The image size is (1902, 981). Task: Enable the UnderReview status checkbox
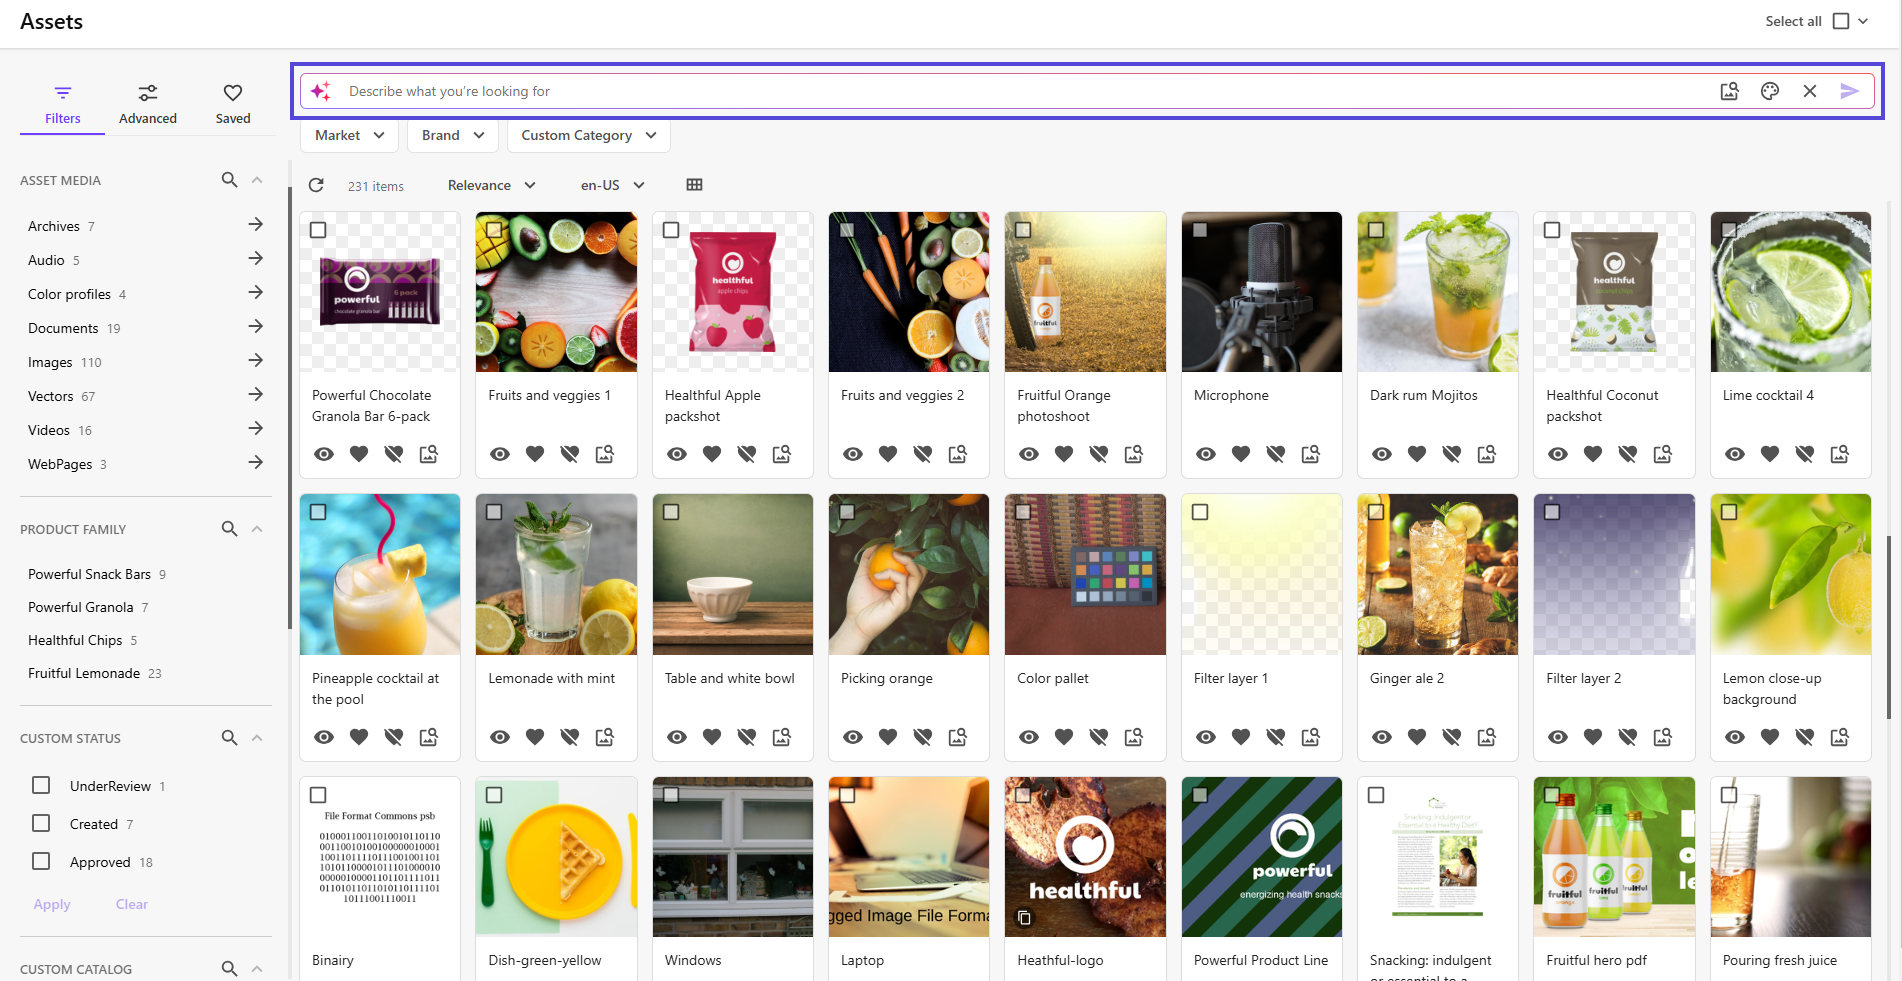41,785
